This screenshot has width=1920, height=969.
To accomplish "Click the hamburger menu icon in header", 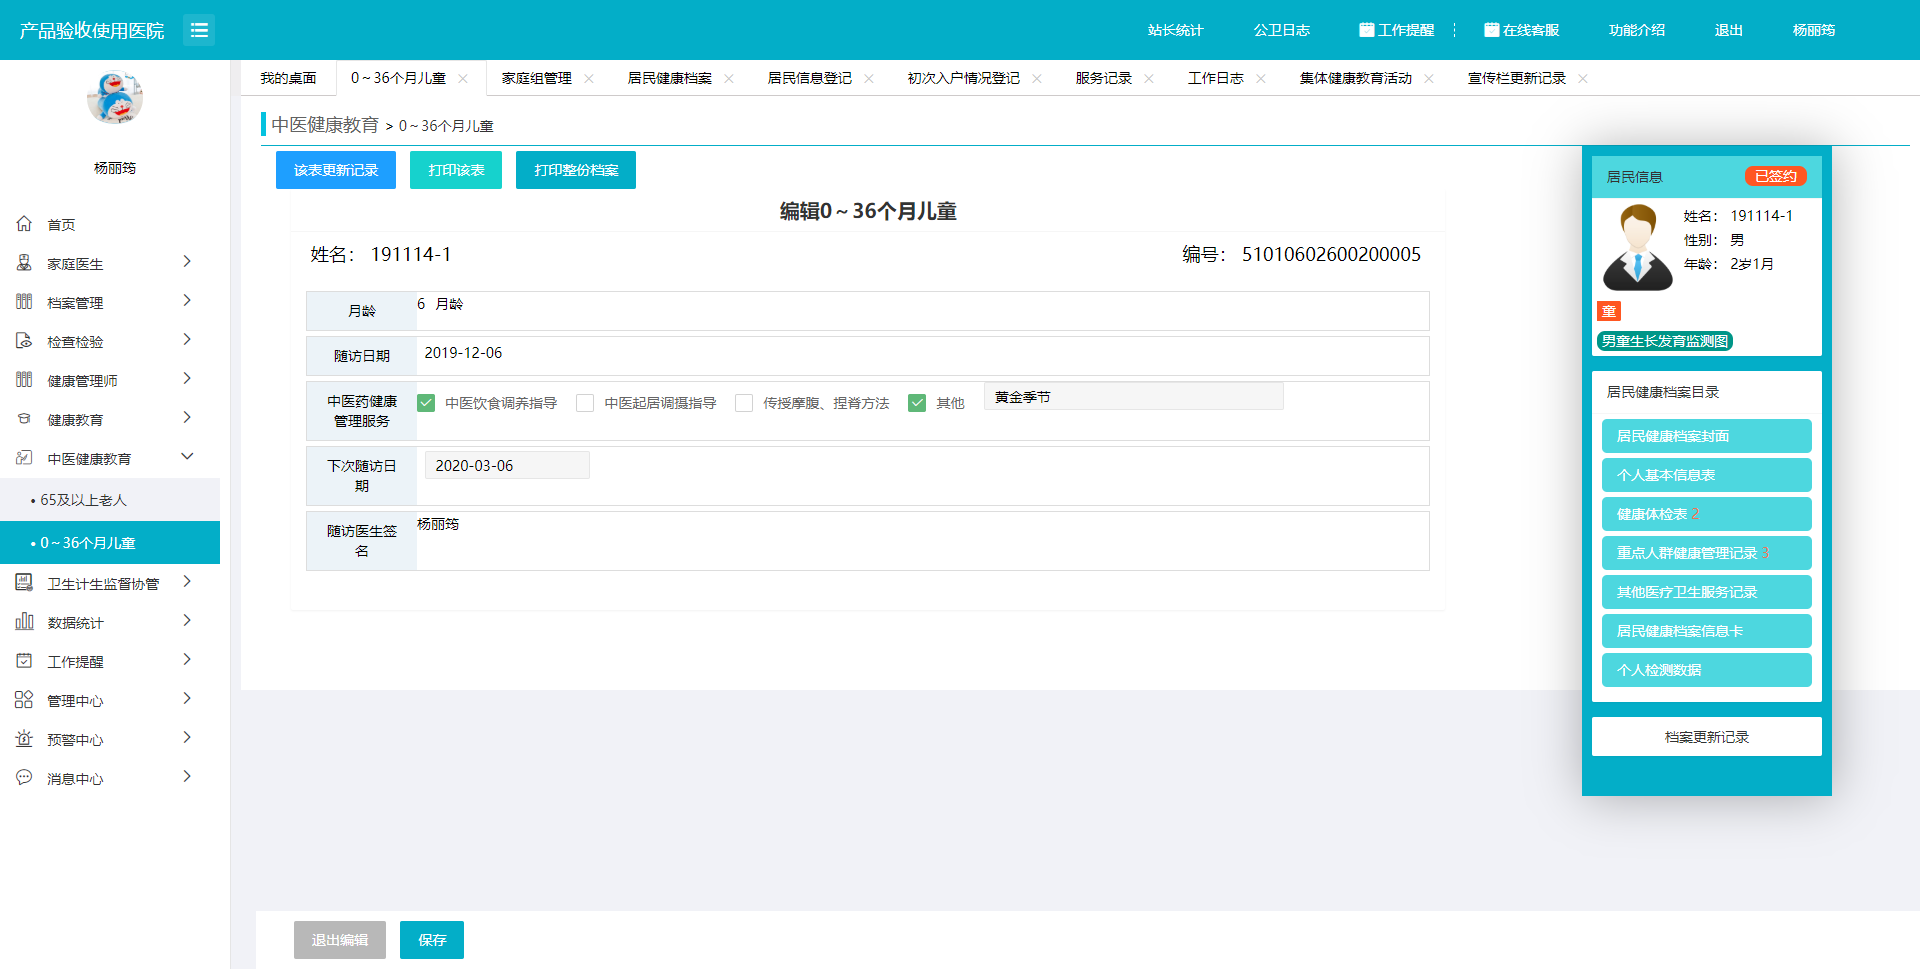I will coord(199,30).
